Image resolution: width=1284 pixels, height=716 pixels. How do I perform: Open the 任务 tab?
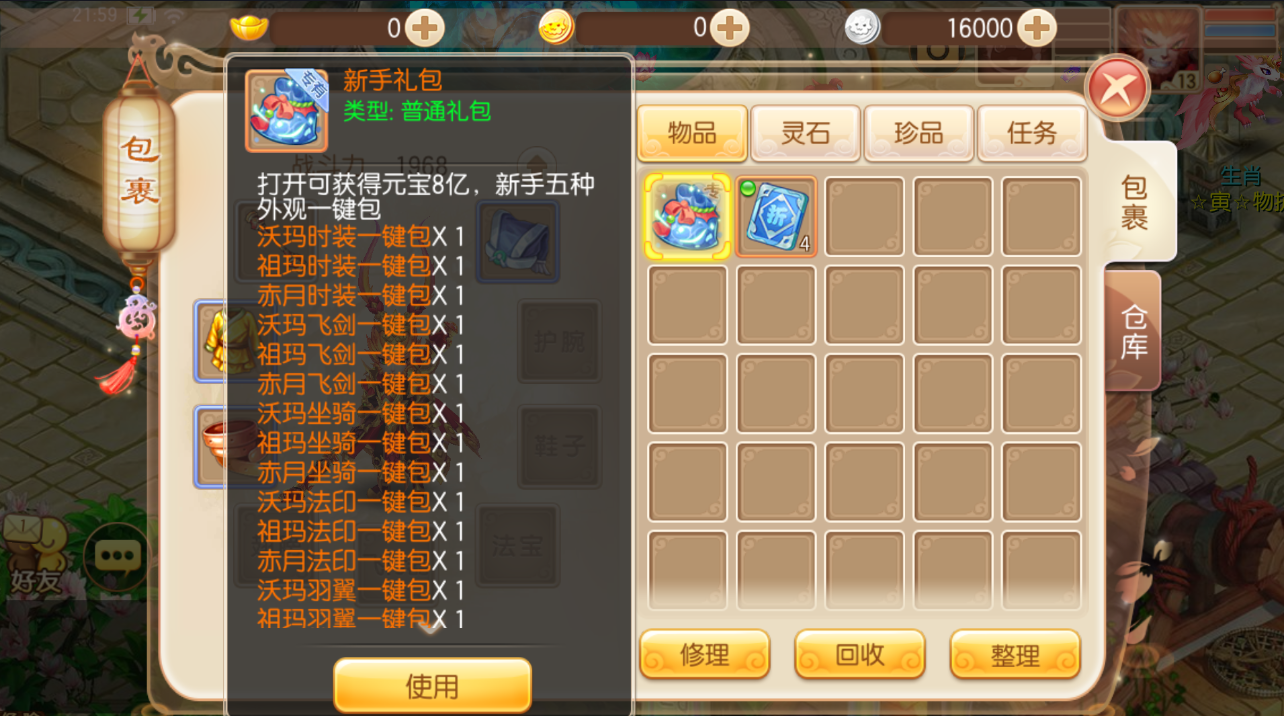click(x=1032, y=133)
